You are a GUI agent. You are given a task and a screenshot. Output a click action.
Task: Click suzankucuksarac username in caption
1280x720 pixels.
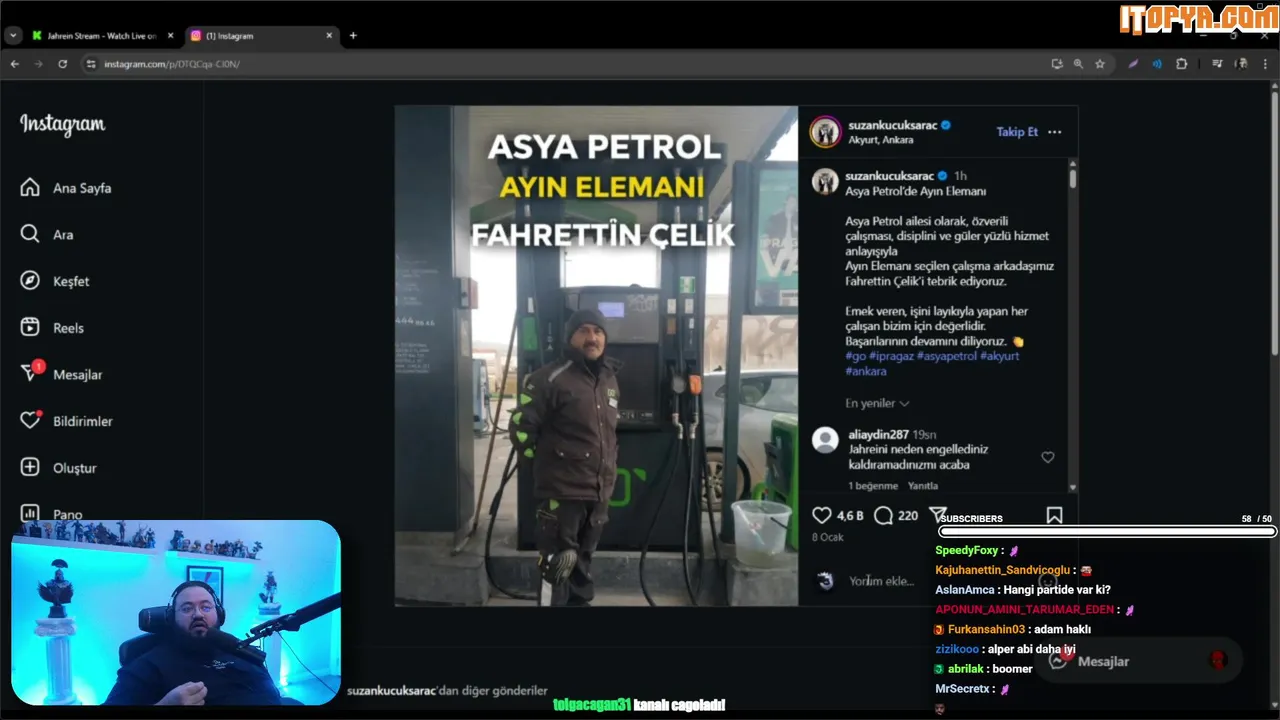tap(889, 176)
